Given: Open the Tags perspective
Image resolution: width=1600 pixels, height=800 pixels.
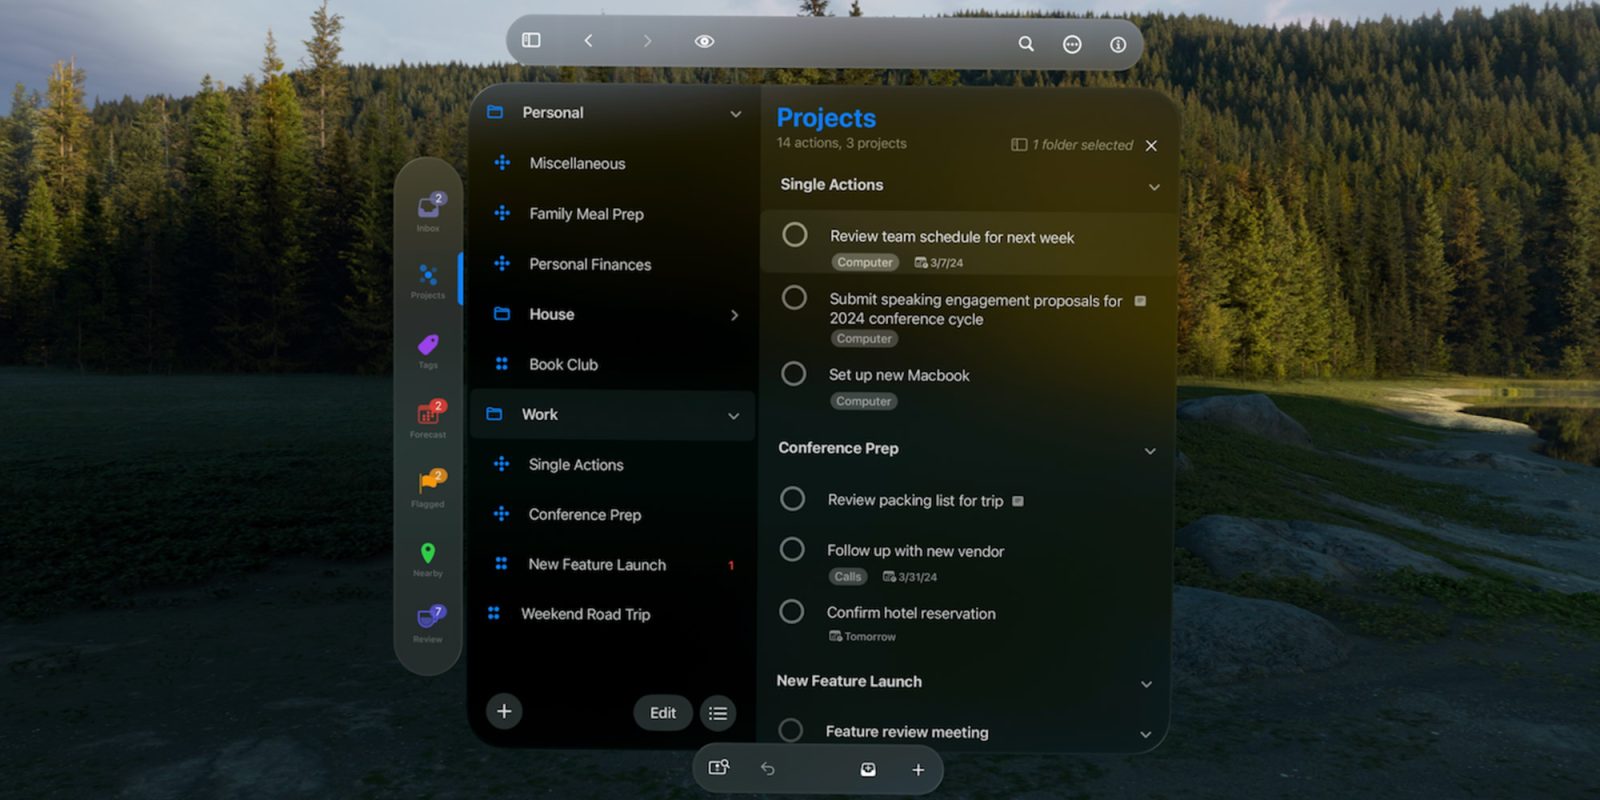Looking at the screenshot, I should click(428, 350).
